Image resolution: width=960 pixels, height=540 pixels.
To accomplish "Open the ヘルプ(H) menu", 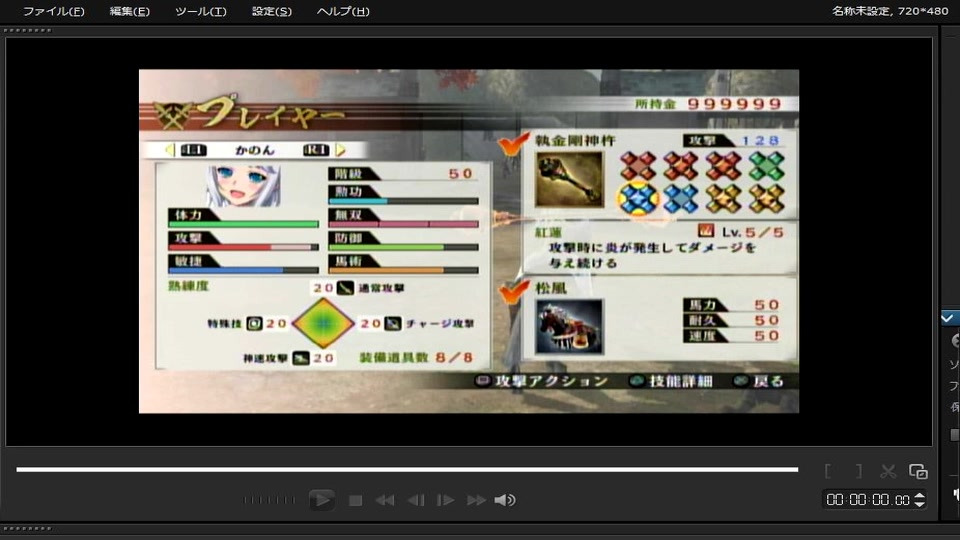I will pos(343,11).
